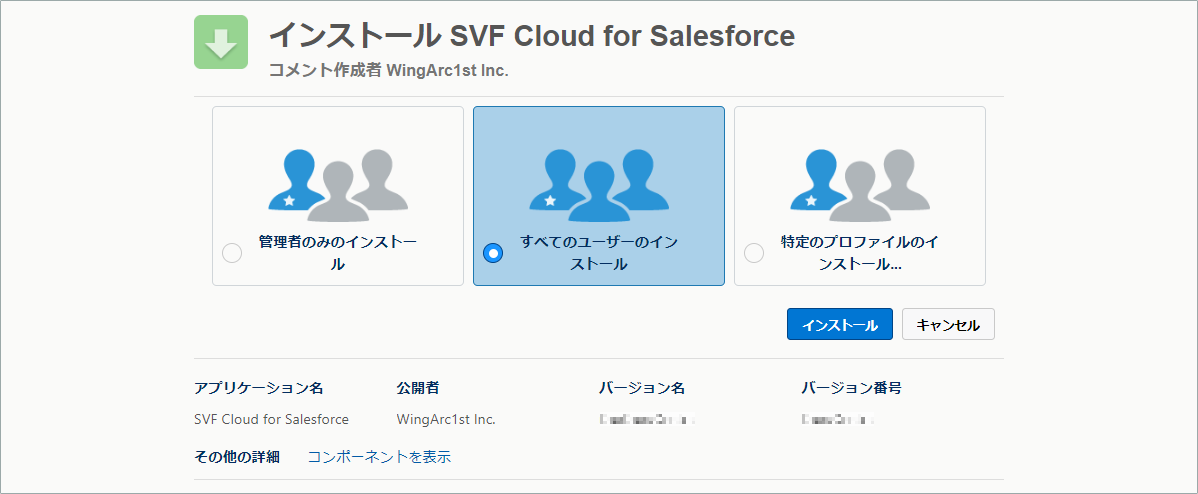The width and height of the screenshot is (1198, 494).
Task: Click the blue インストール button
Action: [840, 324]
